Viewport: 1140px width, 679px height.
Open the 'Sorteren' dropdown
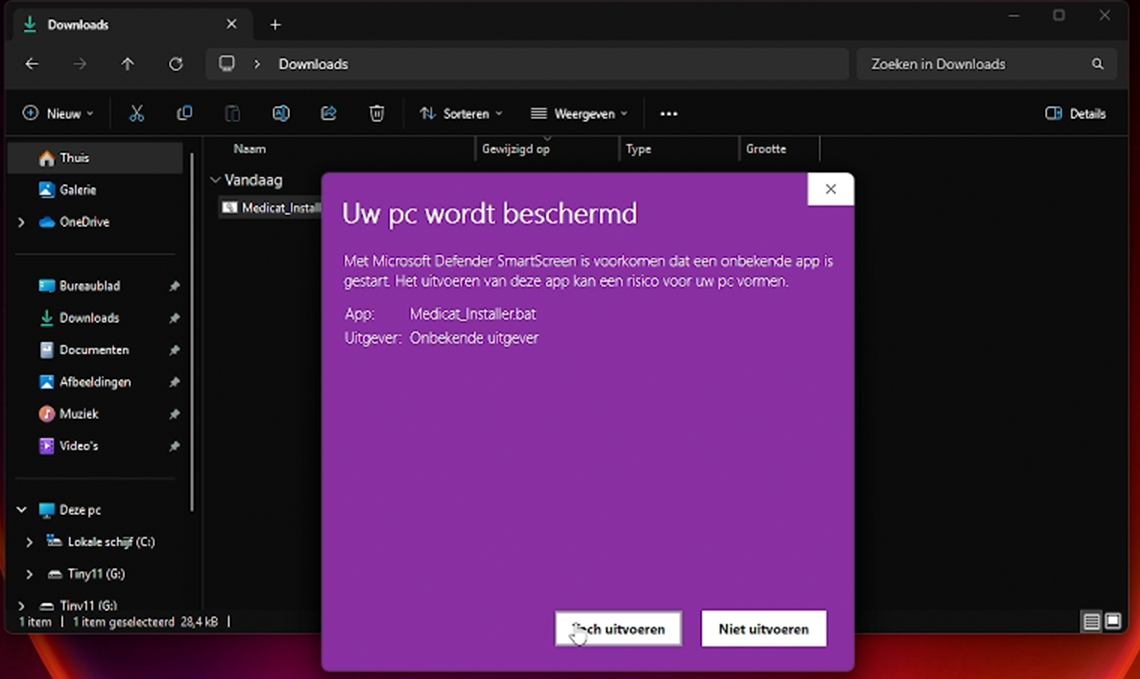[461, 113]
